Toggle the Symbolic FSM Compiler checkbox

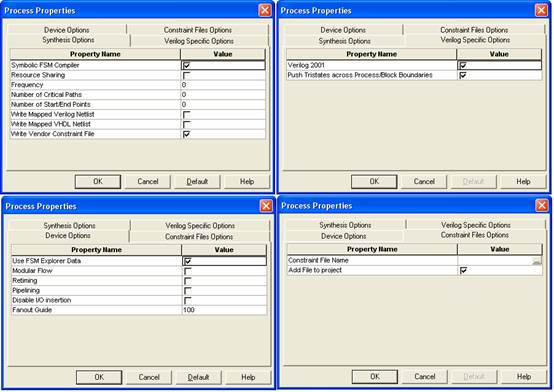tap(187, 65)
